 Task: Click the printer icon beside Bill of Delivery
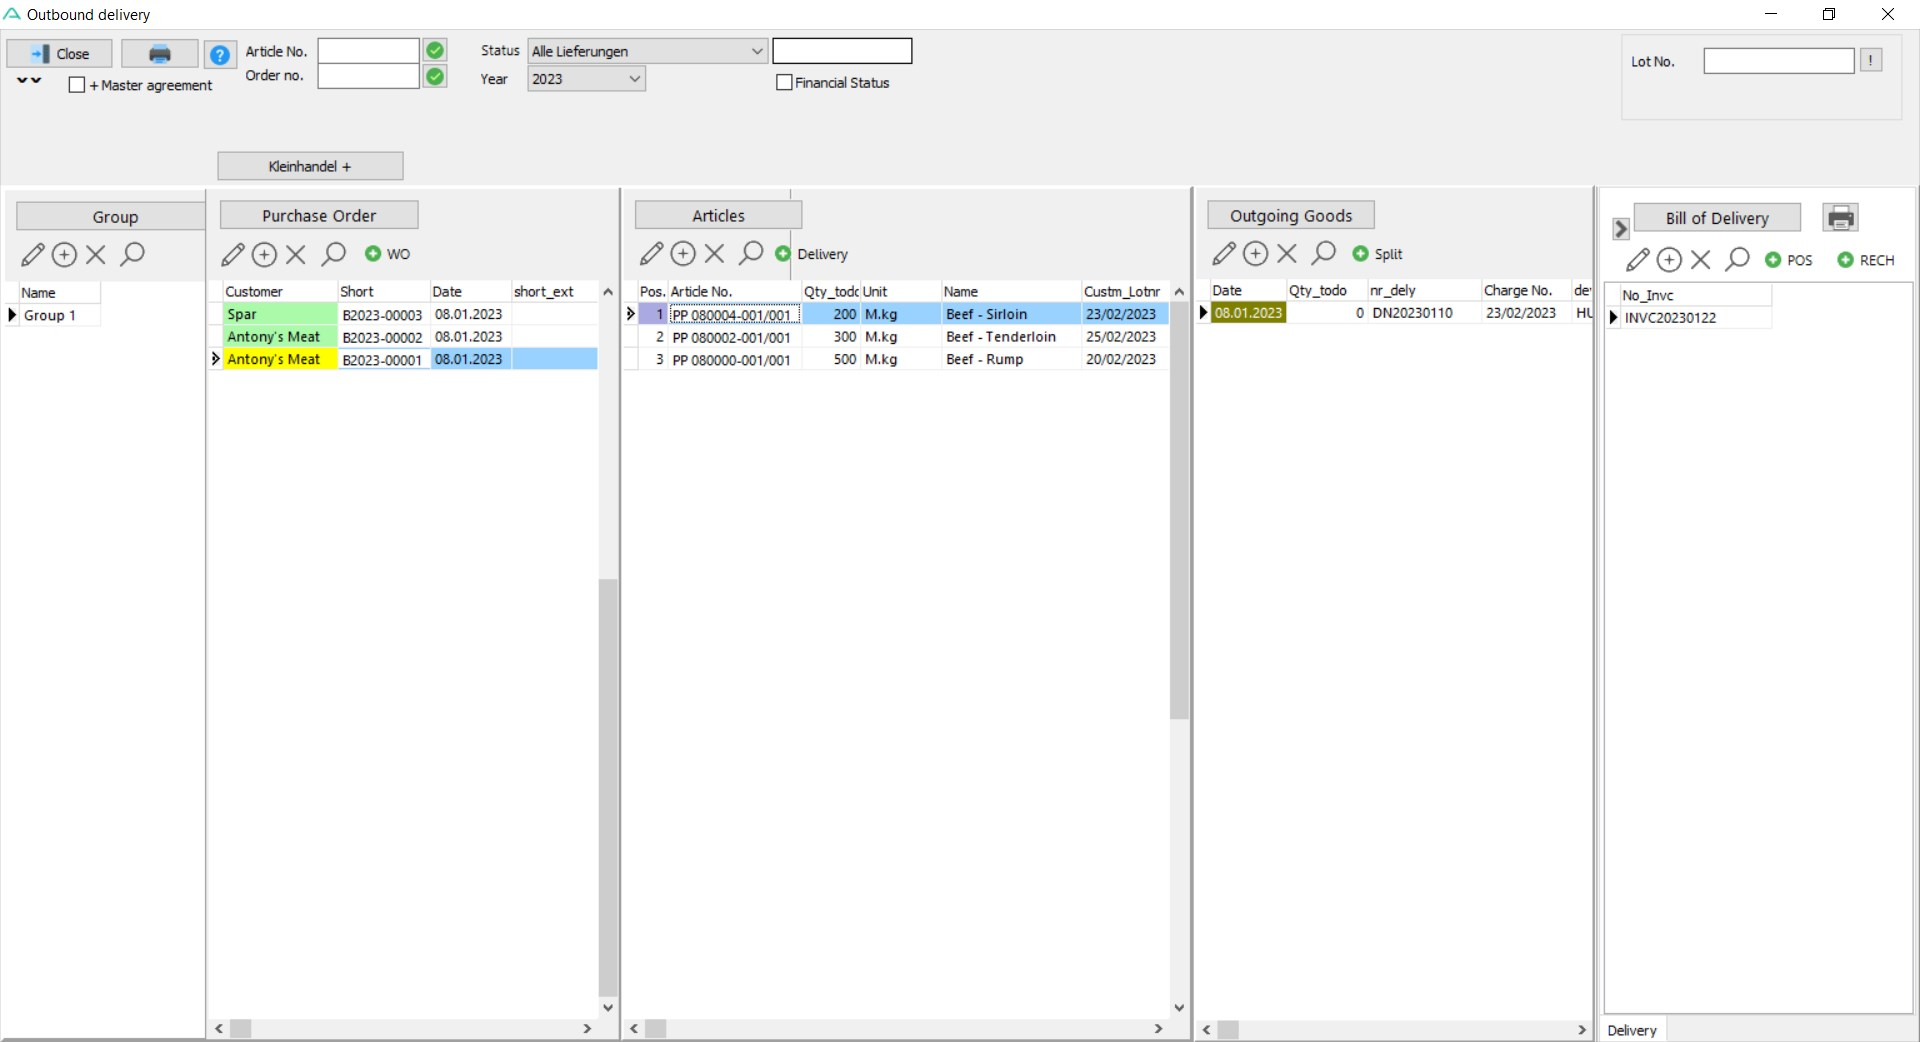(x=1840, y=218)
